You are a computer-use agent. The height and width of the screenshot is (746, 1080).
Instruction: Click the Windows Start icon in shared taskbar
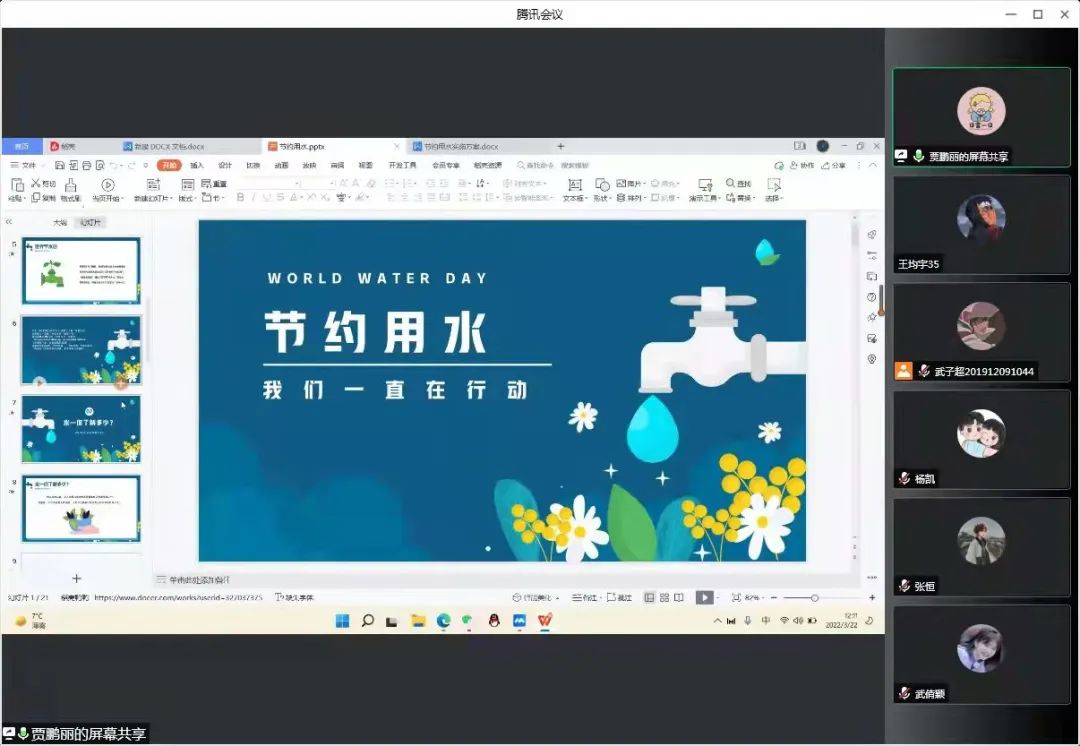click(342, 621)
